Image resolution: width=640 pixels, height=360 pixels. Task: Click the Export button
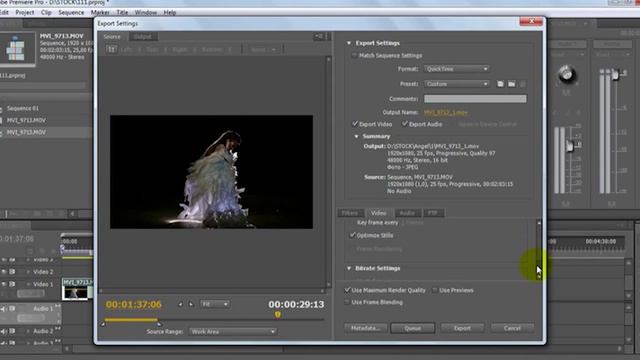coord(462,328)
